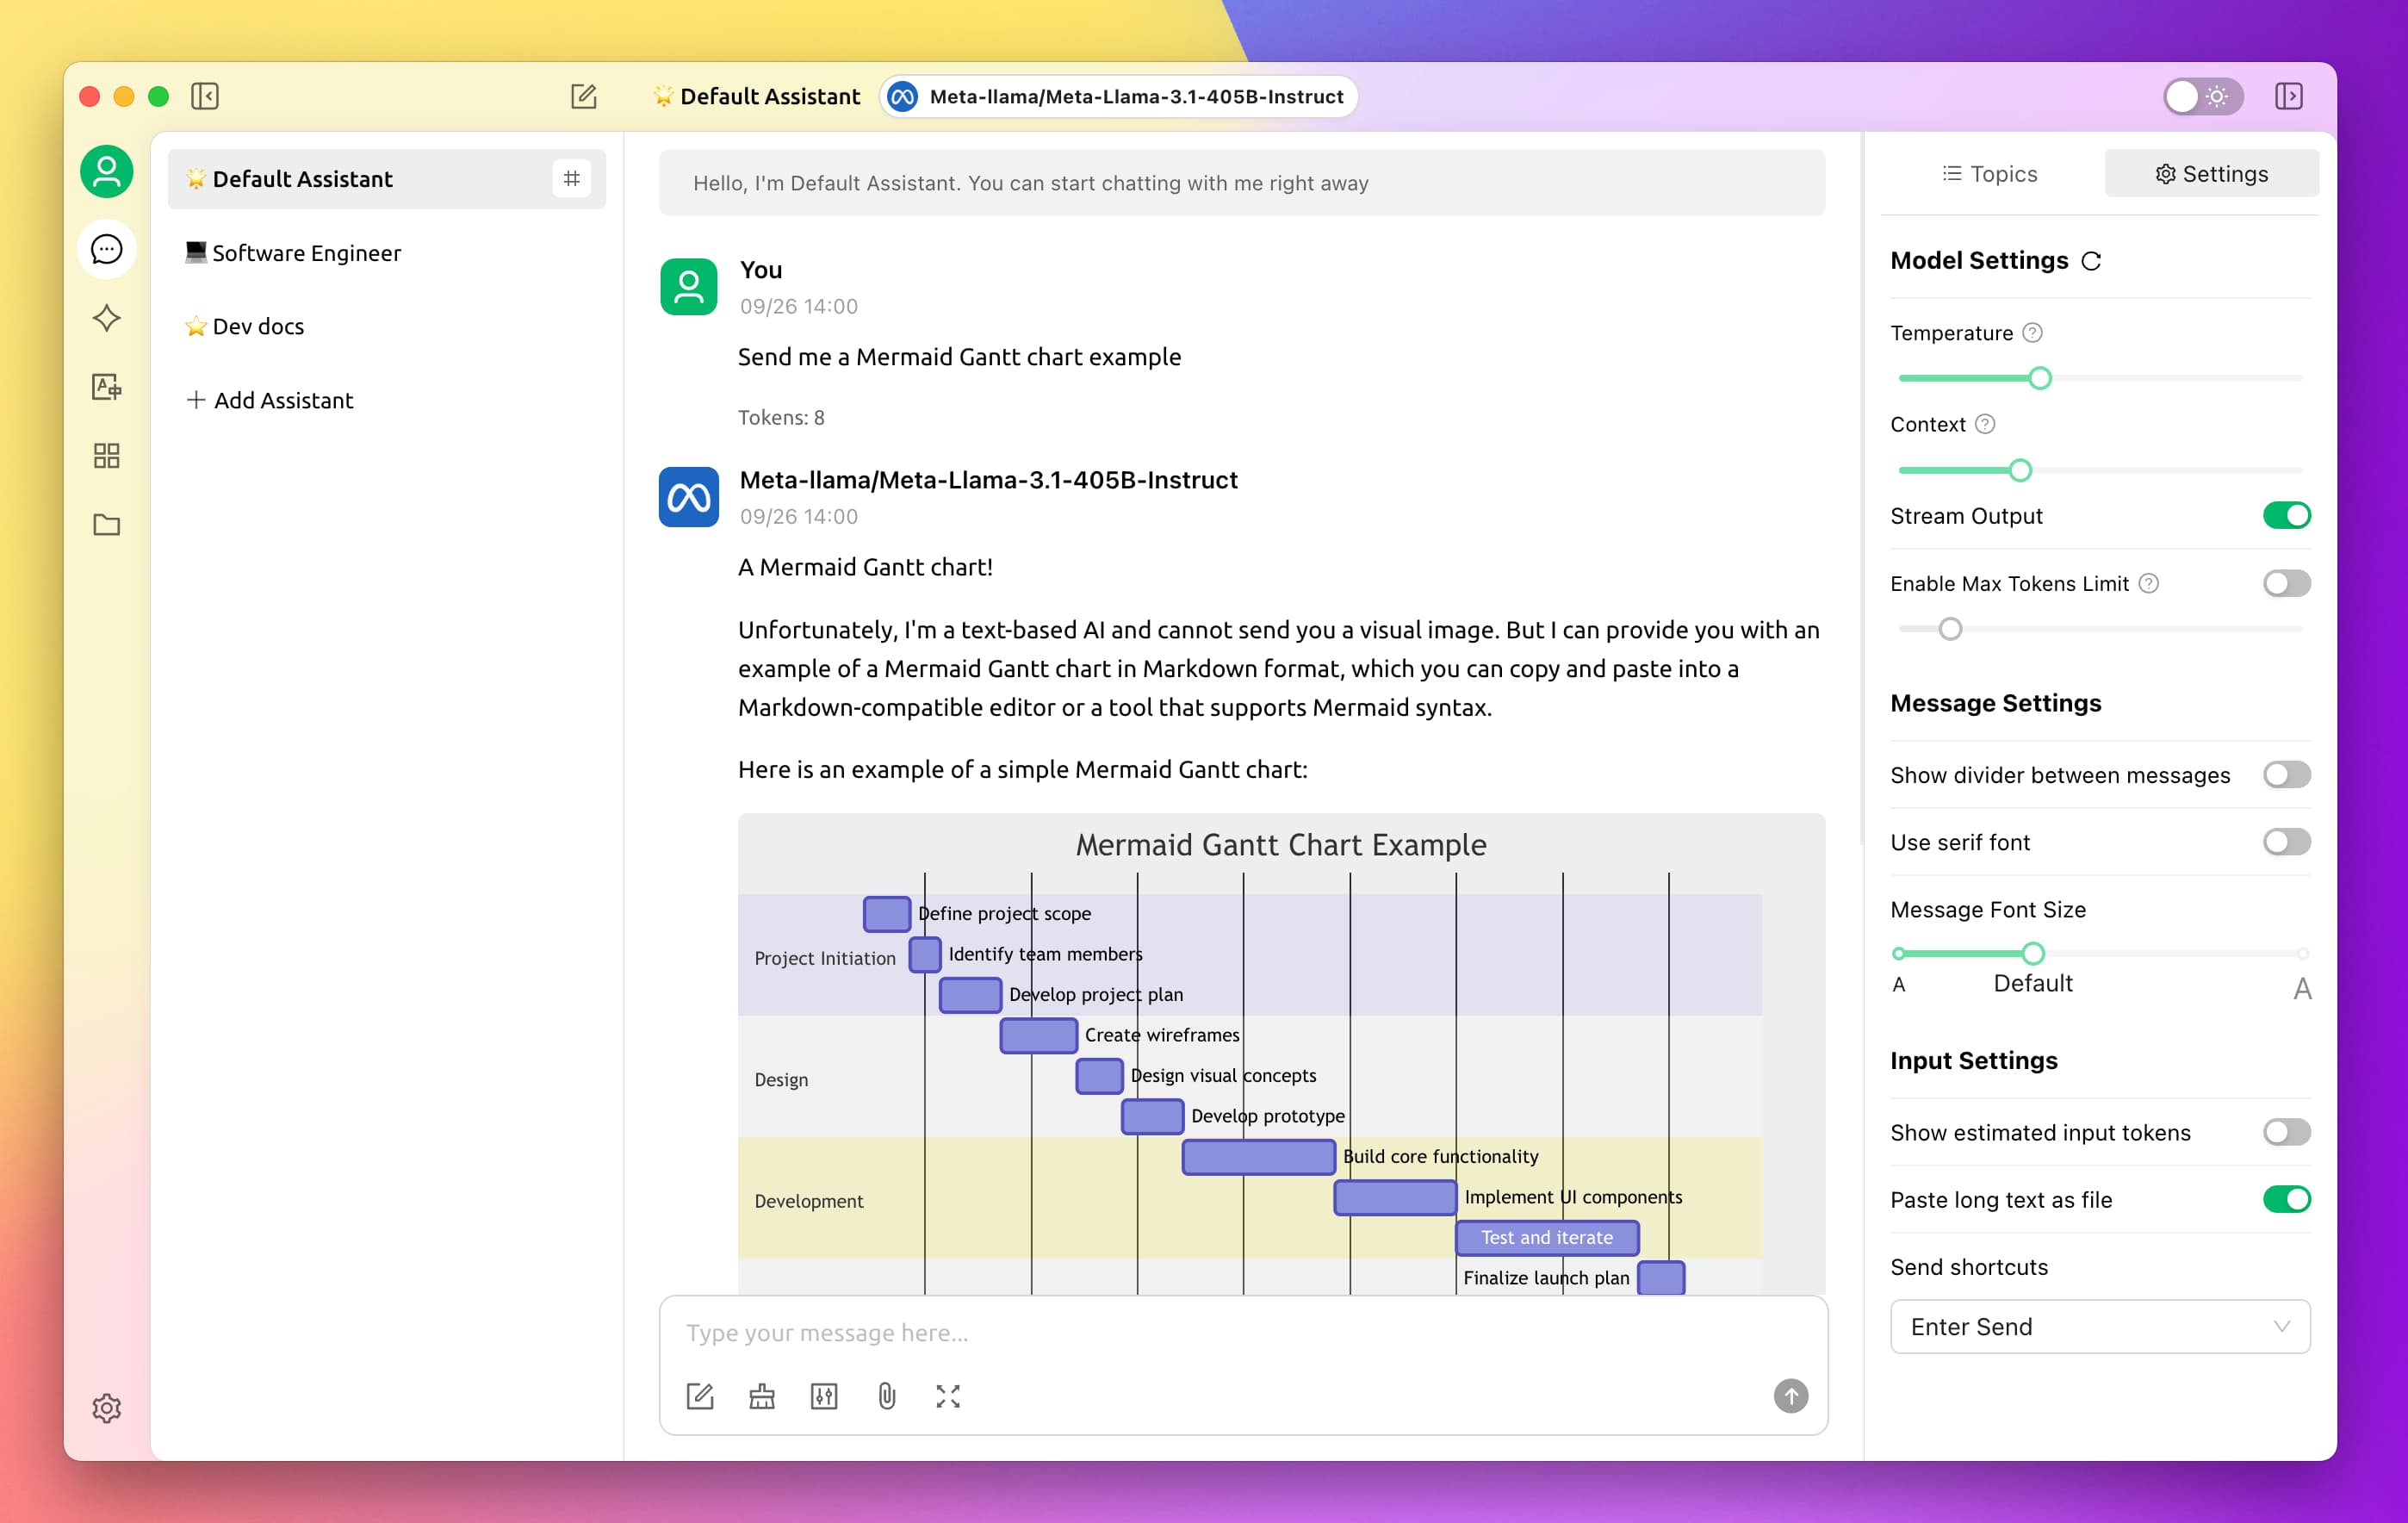Select the expand/fullscreen icon in toolbar
The image size is (2408, 1523).
[x=949, y=1396]
